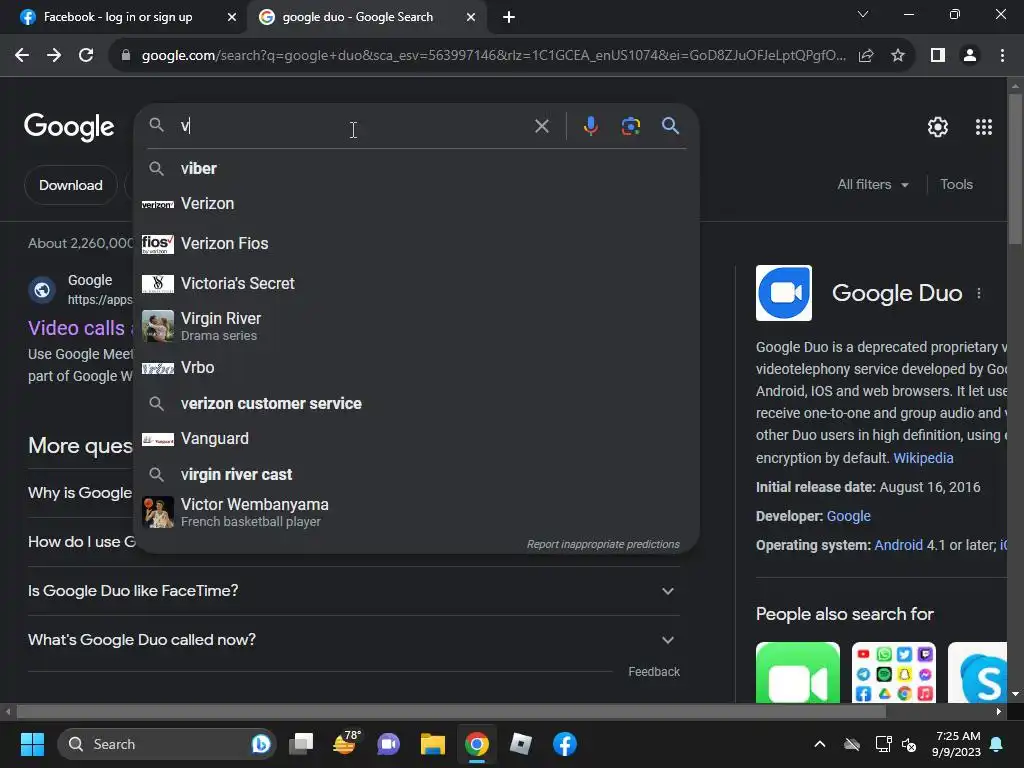Click the vertical page scrollbar

(x=1015, y=170)
